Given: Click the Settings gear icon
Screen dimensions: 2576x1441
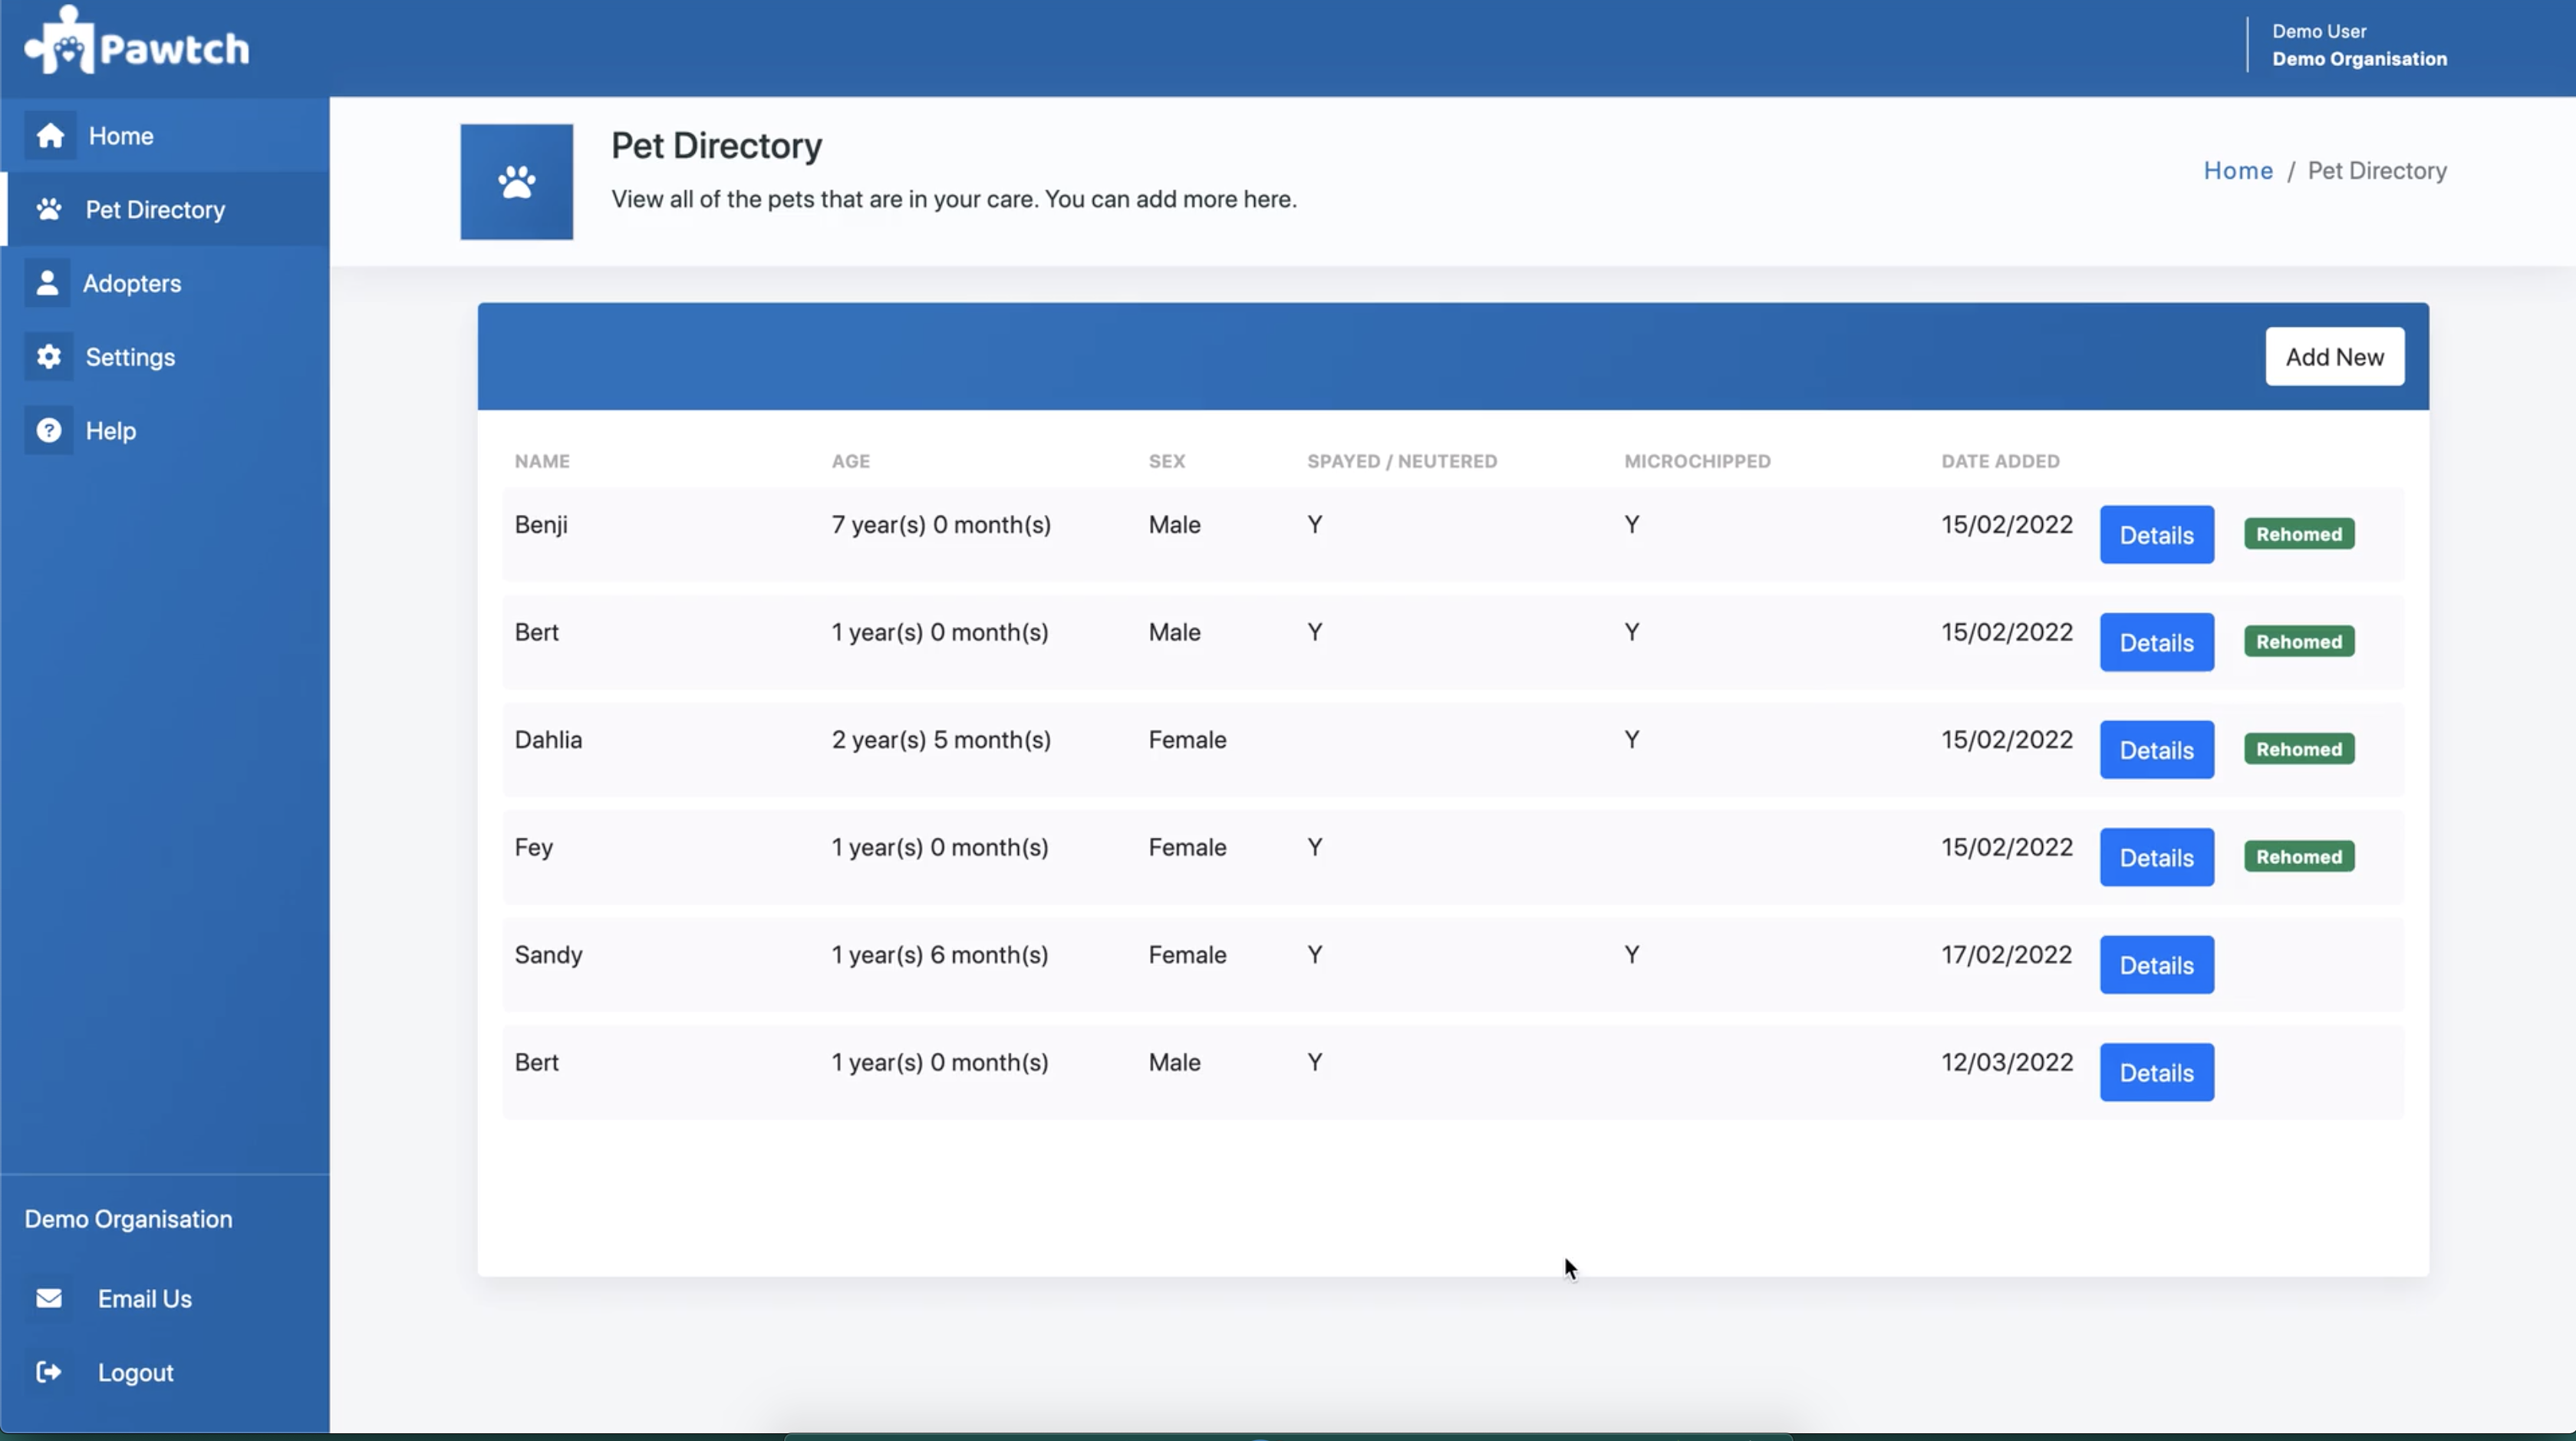Looking at the screenshot, I should [49, 357].
